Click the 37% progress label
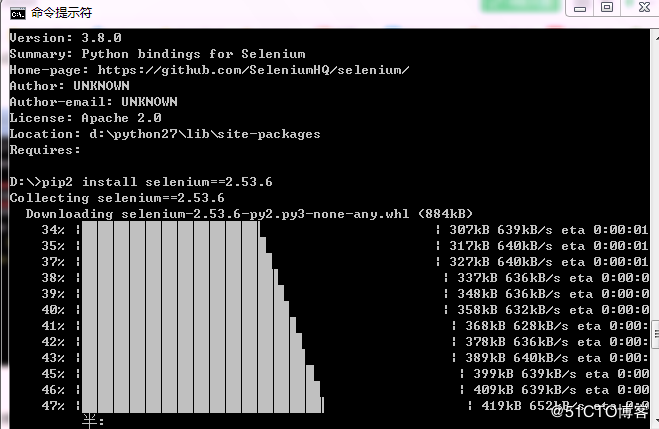The height and width of the screenshot is (429, 659). coord(53,262)
